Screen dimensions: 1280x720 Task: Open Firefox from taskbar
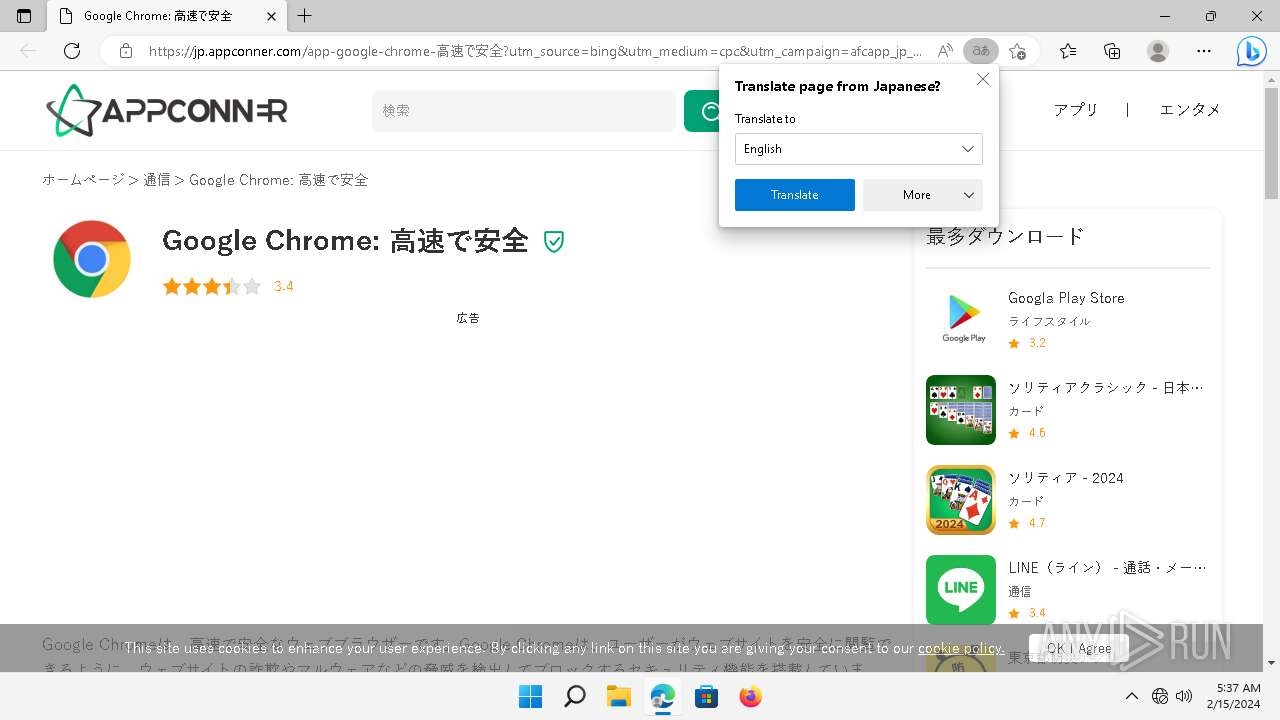pyautogui.click(x=750, y=697)
